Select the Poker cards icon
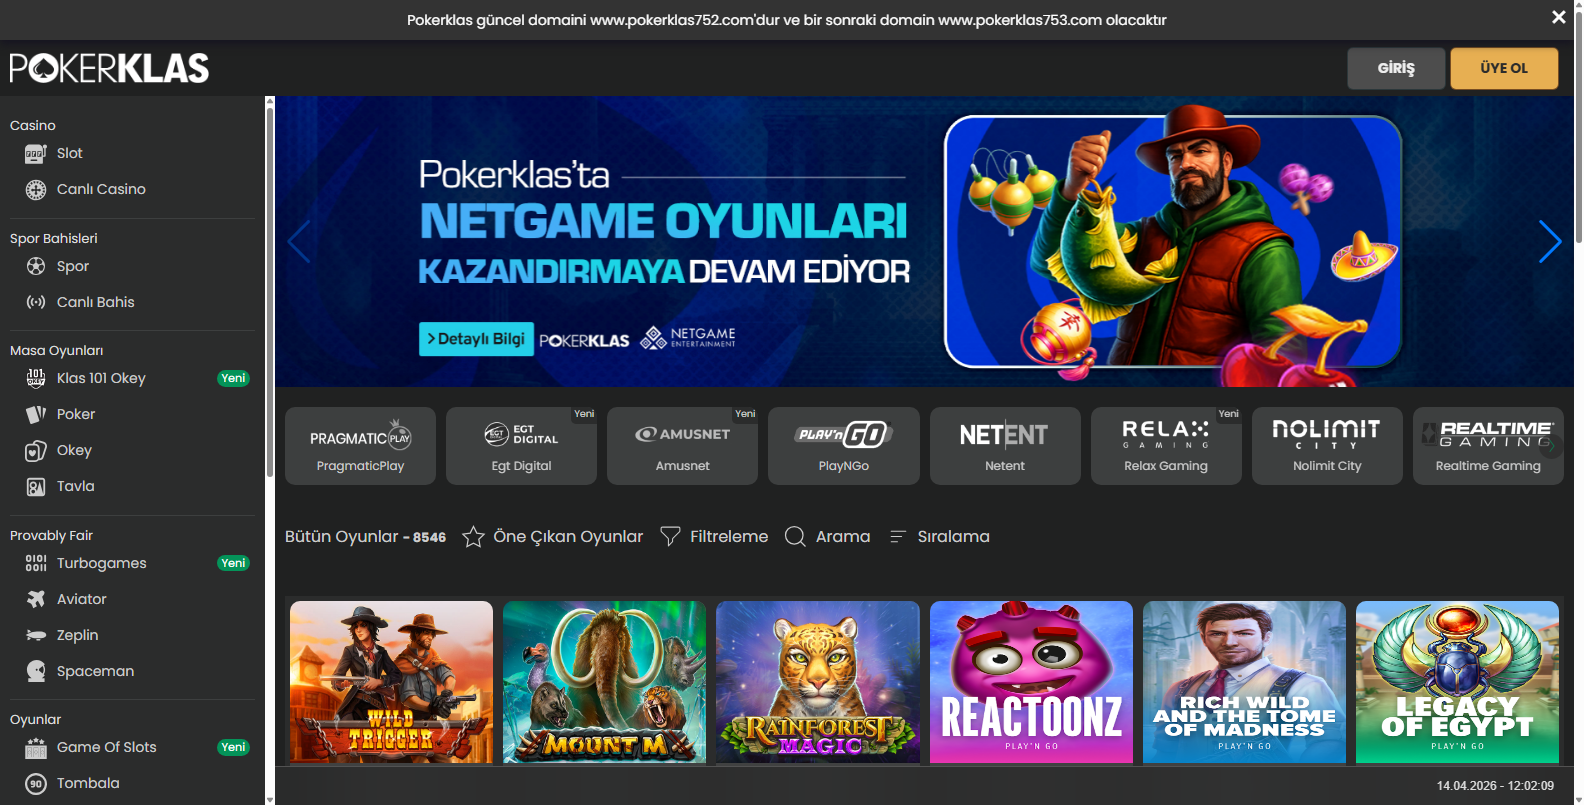This screenshot has height=805, width=1584. (x=36, y=414)
